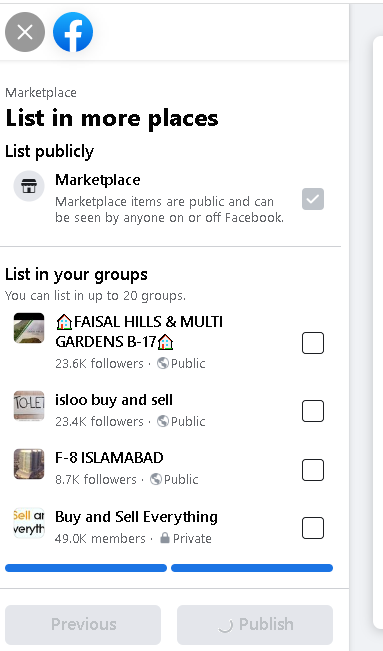383x651 pixels.
Task: Click Buy and Sell Everything group image
Action: click(x=29, y=523)
